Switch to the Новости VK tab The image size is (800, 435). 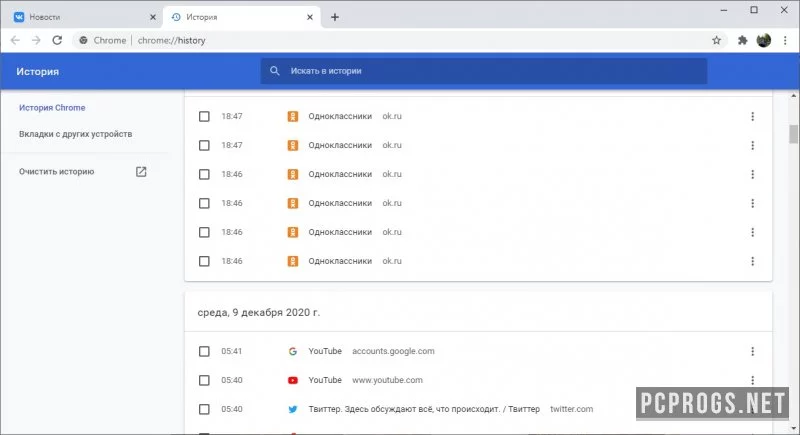click(x=84, y=17)
